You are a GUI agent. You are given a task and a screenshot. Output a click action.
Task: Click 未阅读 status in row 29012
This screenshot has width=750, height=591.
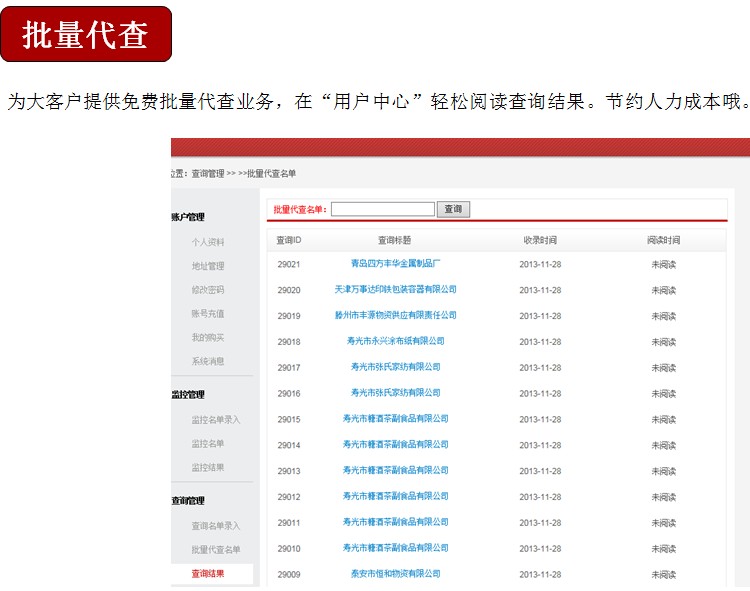[x=663, y=497]
